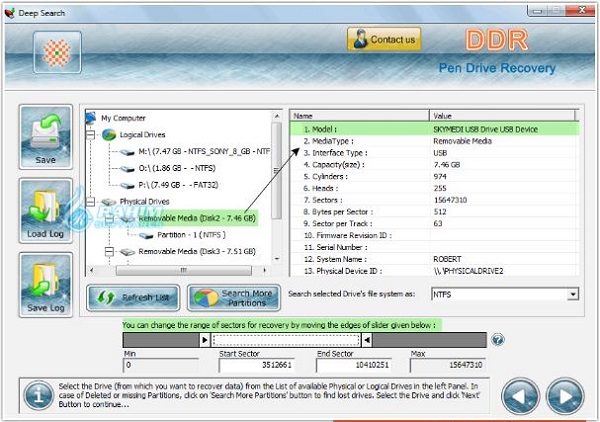This screenshot has height=422, width=600.
Task: Select the Interface Type row
Action: coord(435,153)
